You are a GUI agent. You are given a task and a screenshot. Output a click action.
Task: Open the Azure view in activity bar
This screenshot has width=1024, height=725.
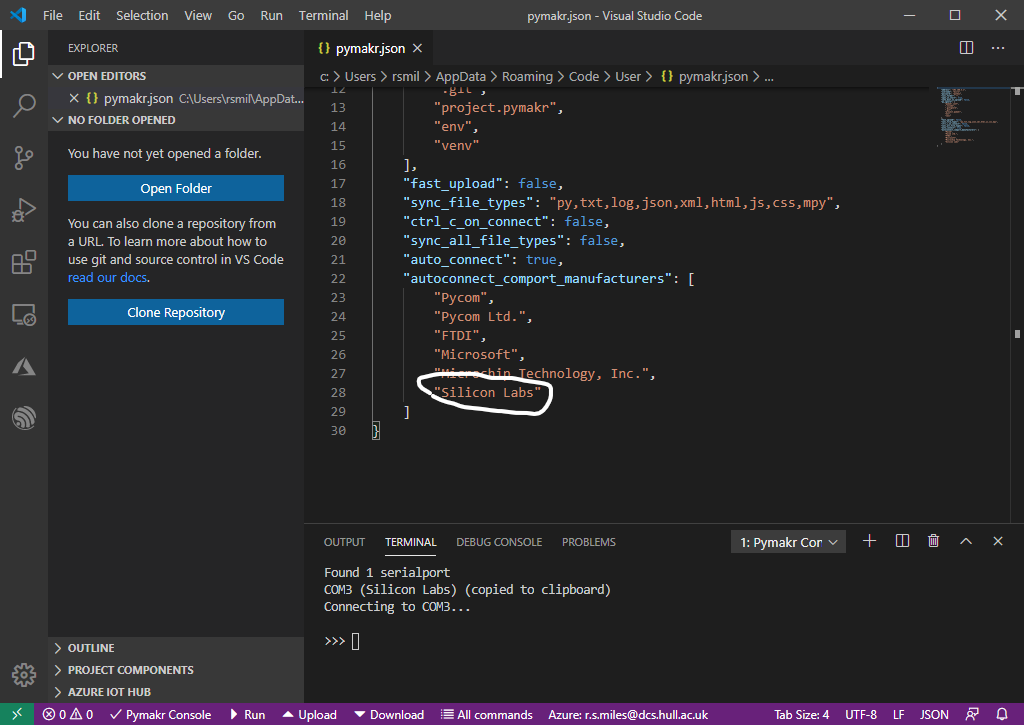[24, 366]
